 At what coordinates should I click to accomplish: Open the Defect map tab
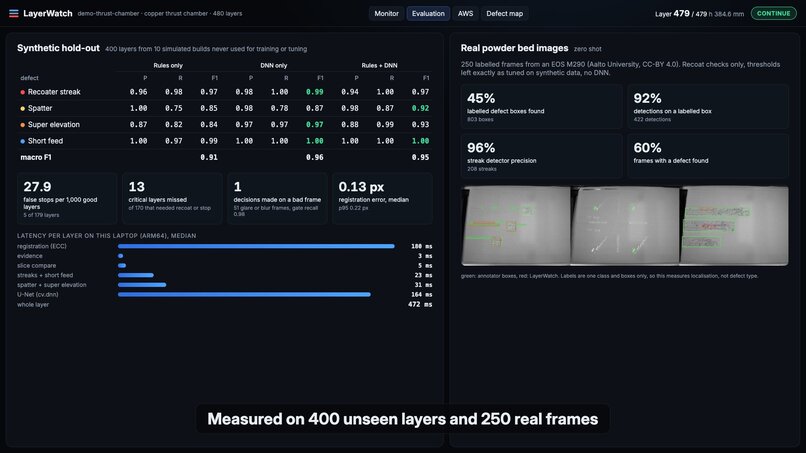[504, 13]
